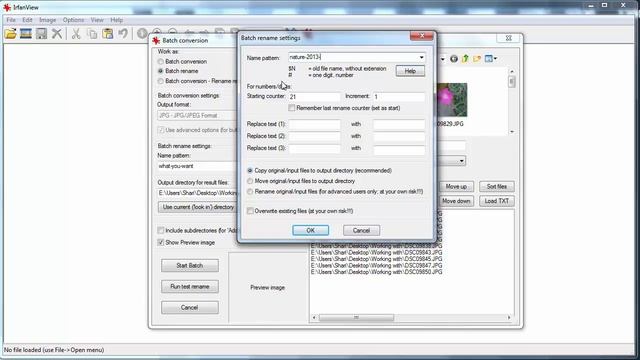Select the pink flower thumbnail
This screenshot has width=640, height=360.
point(452,100)
